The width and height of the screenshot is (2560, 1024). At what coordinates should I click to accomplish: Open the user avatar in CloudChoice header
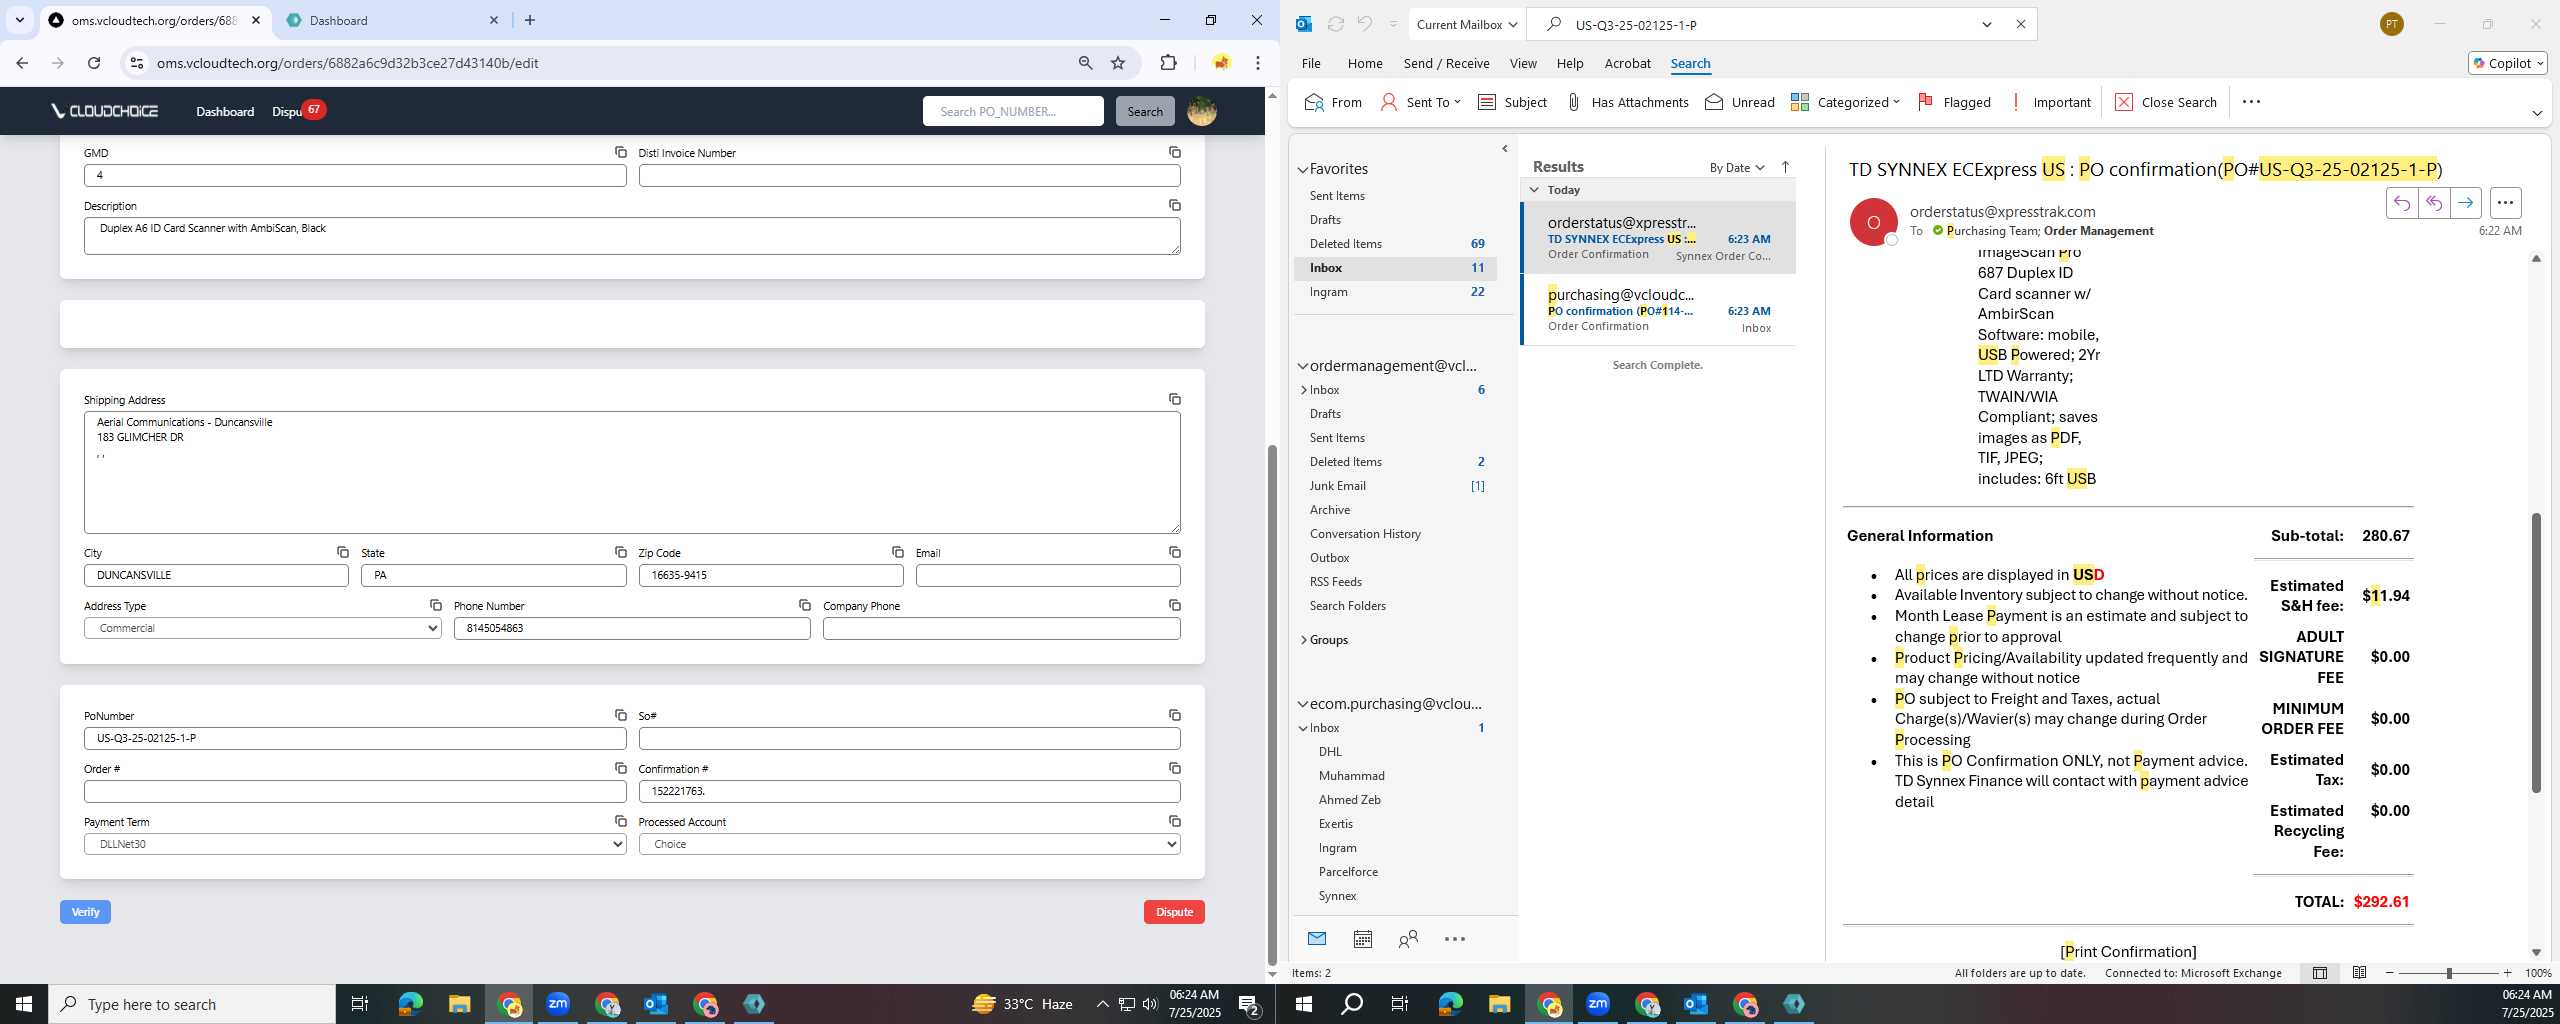1201,111
